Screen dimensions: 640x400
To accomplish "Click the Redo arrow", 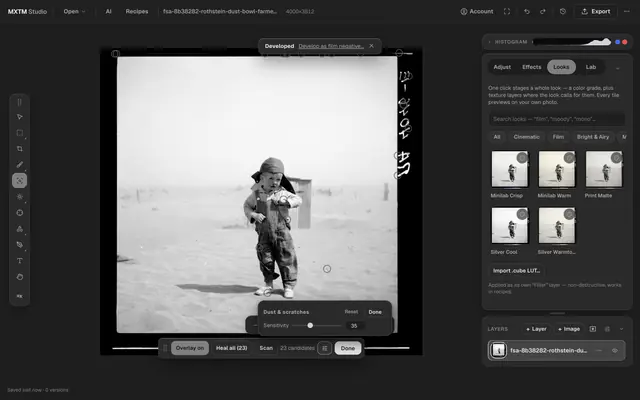I will click(x=543, y=11).
